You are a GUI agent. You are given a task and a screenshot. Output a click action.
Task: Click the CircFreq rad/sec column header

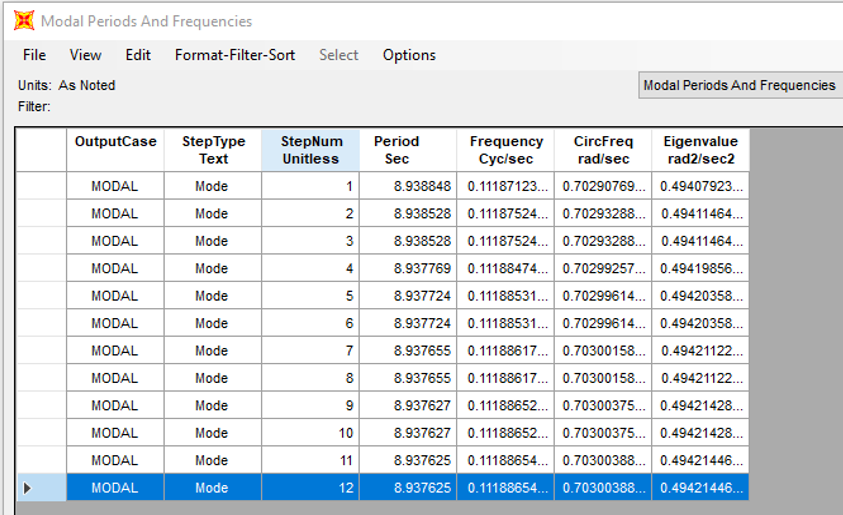point(603,150)
